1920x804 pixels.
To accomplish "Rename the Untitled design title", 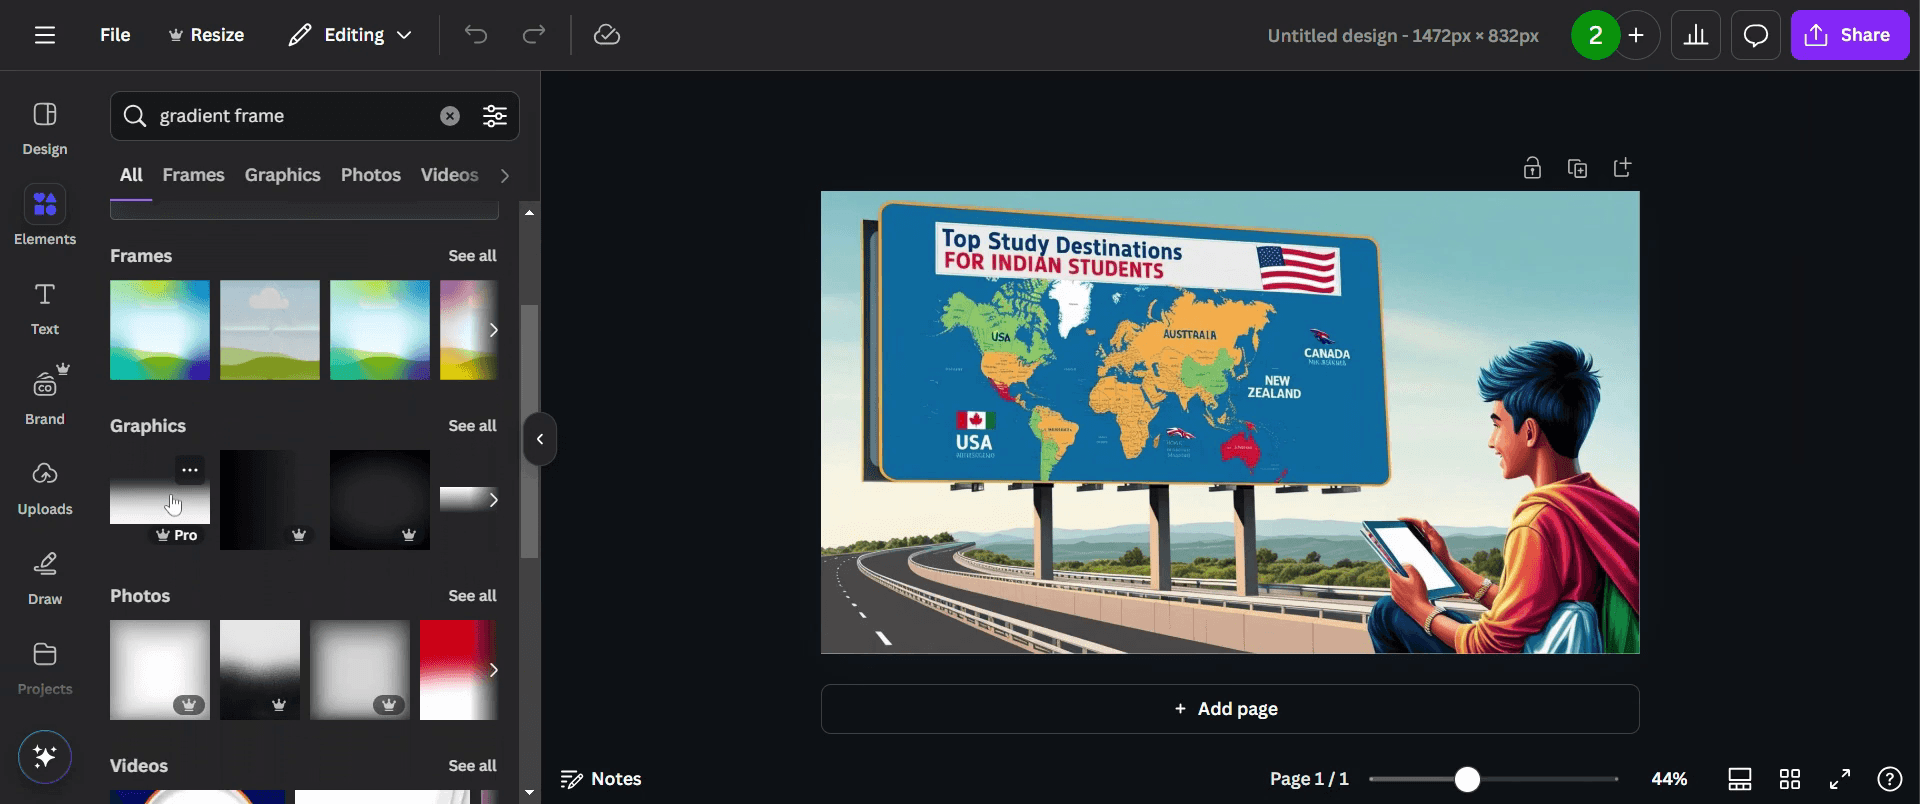I will pos(1403,35).
